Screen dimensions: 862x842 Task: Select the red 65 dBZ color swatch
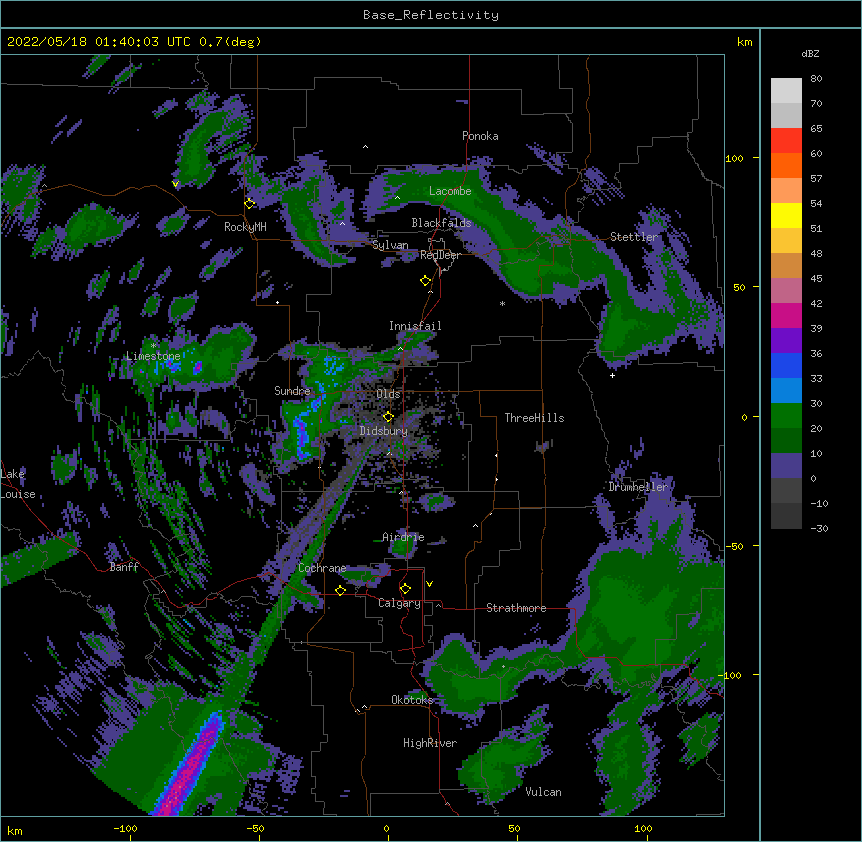786,140
